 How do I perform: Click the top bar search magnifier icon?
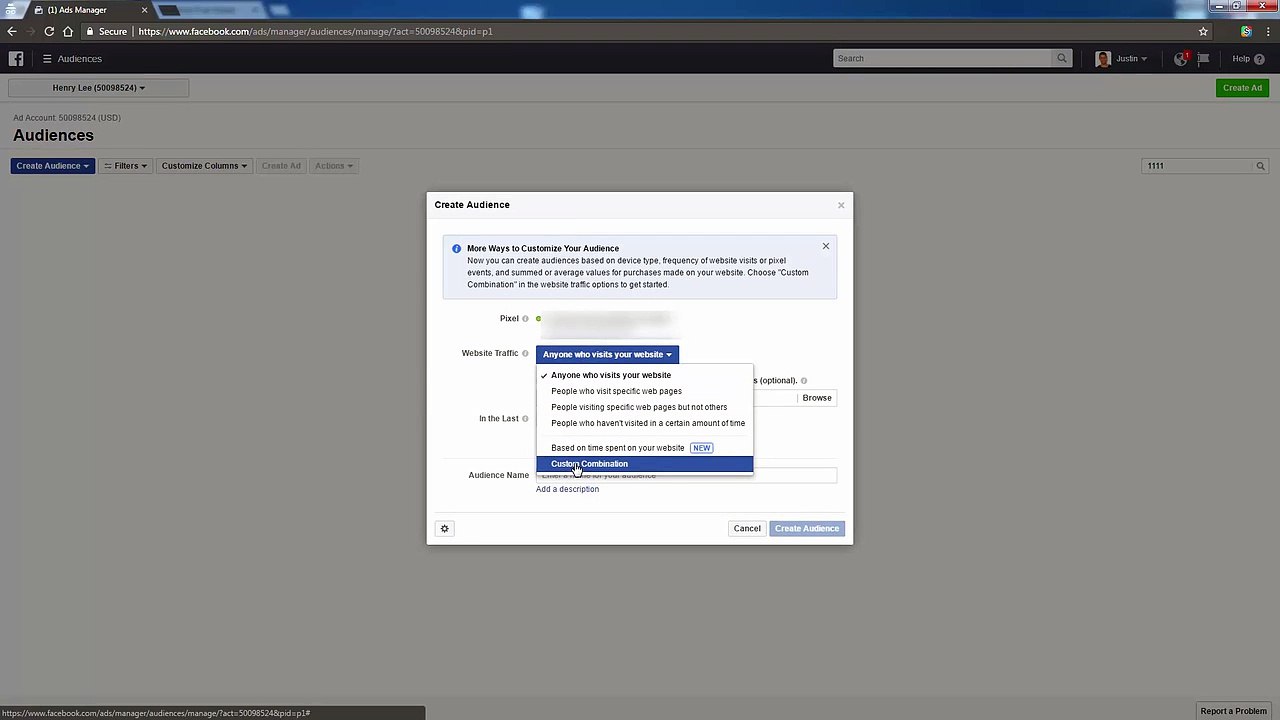click(1062, 58)
